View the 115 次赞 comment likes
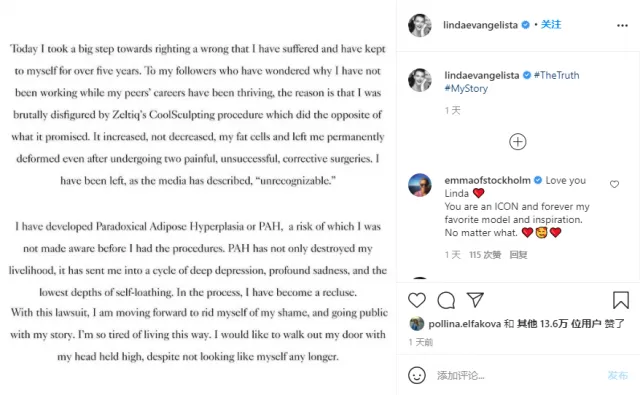Screen dimensions: 640x395 [x=485, y=255]
